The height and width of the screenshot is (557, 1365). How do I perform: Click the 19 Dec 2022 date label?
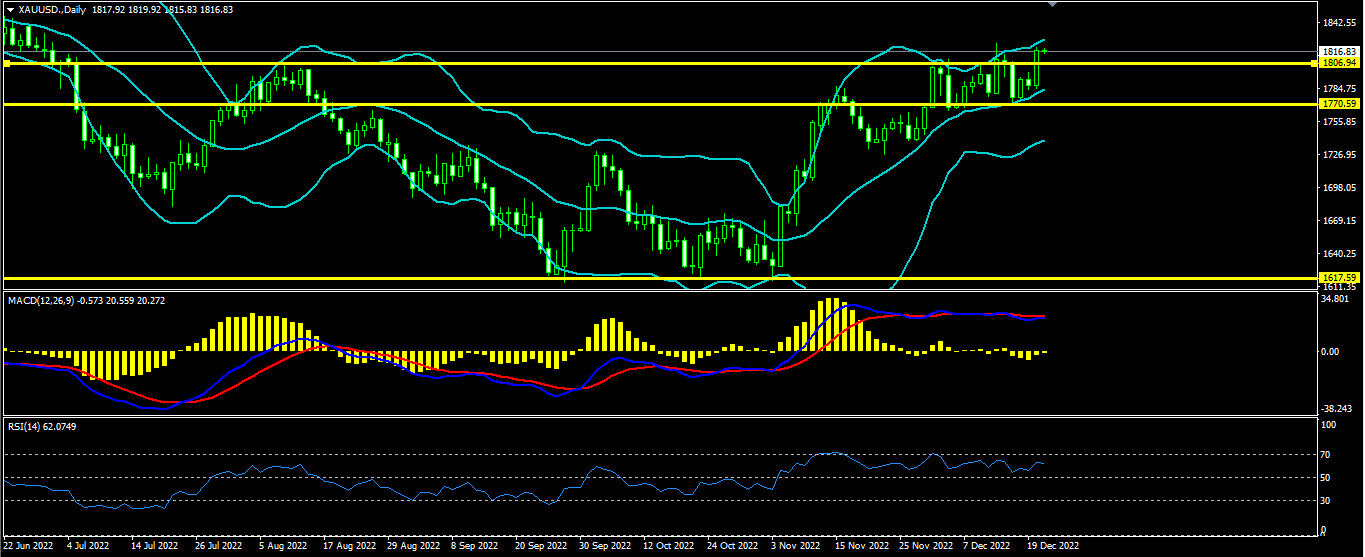click(x=1055, y=547)
